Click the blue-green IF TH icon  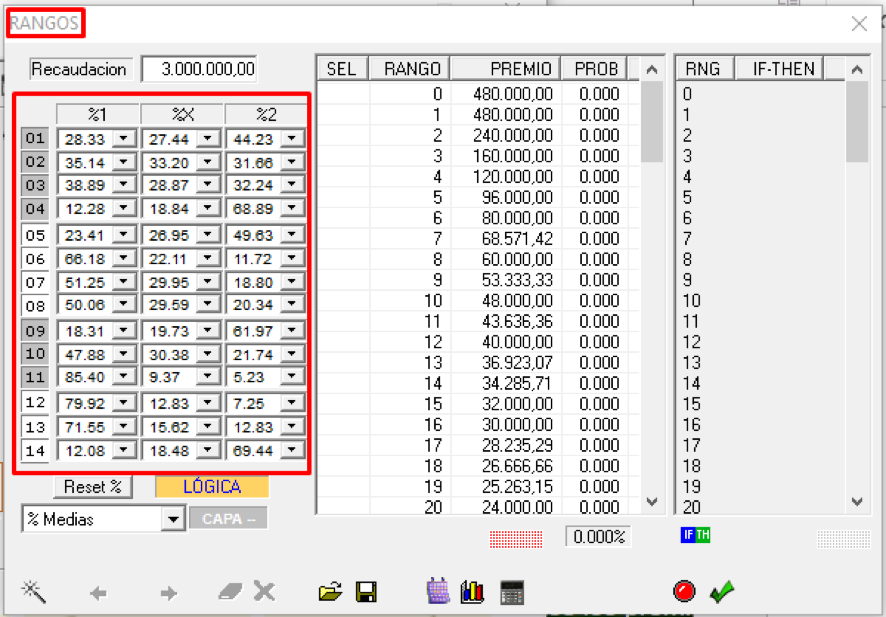point(695,536)
